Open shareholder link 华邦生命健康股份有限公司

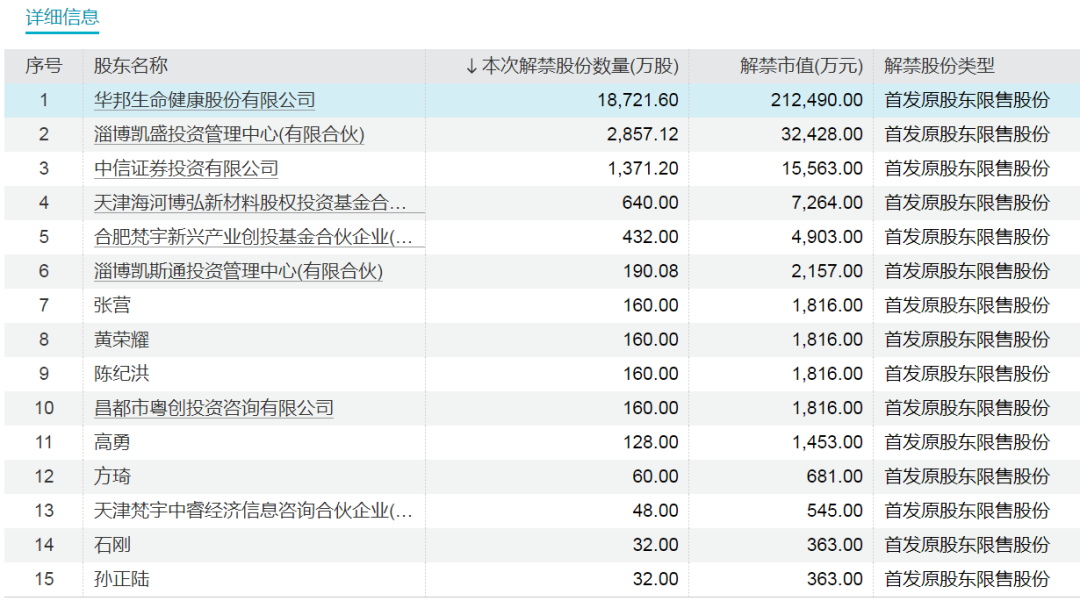(205, 101)
